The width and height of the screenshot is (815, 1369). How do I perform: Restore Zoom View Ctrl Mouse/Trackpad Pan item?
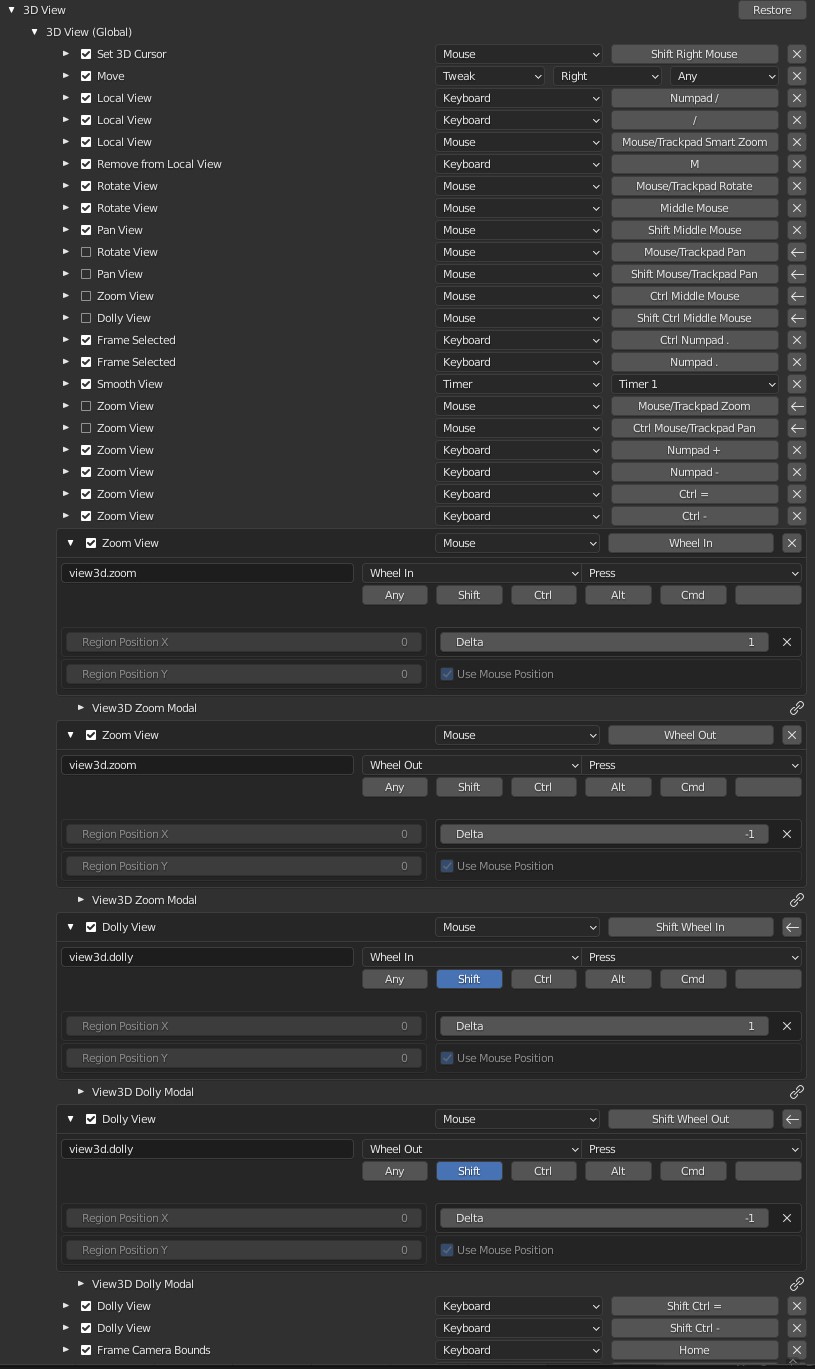[x=796, y=428]
